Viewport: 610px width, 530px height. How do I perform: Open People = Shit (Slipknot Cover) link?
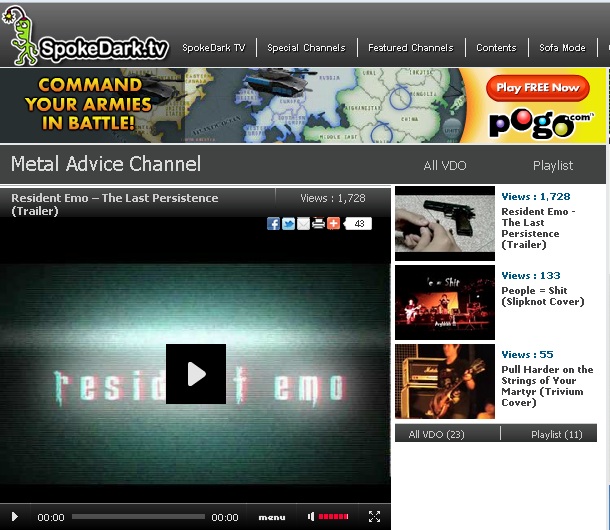click(543, 296)
